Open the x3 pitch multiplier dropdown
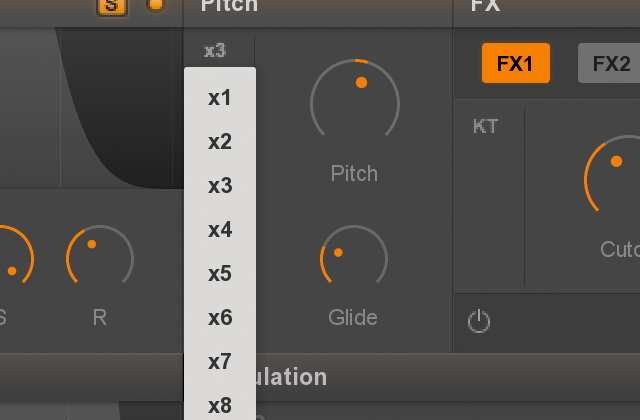This screenshot has width=640, height=420. click(215, 51)
